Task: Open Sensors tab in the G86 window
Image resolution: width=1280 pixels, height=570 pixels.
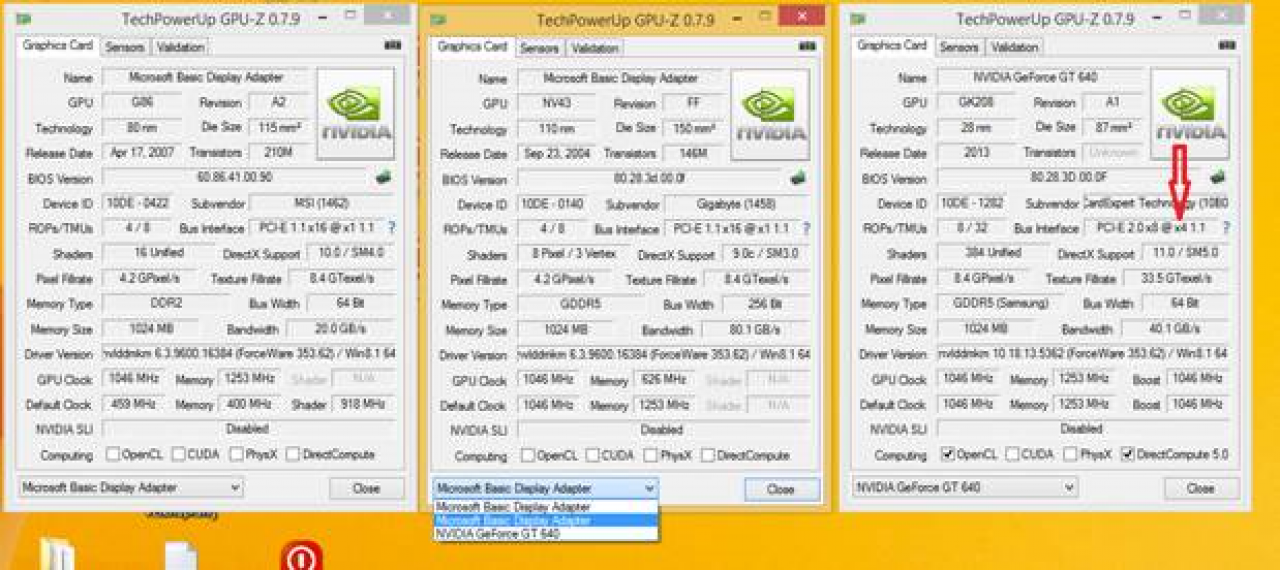Action: tap(125, 47)
